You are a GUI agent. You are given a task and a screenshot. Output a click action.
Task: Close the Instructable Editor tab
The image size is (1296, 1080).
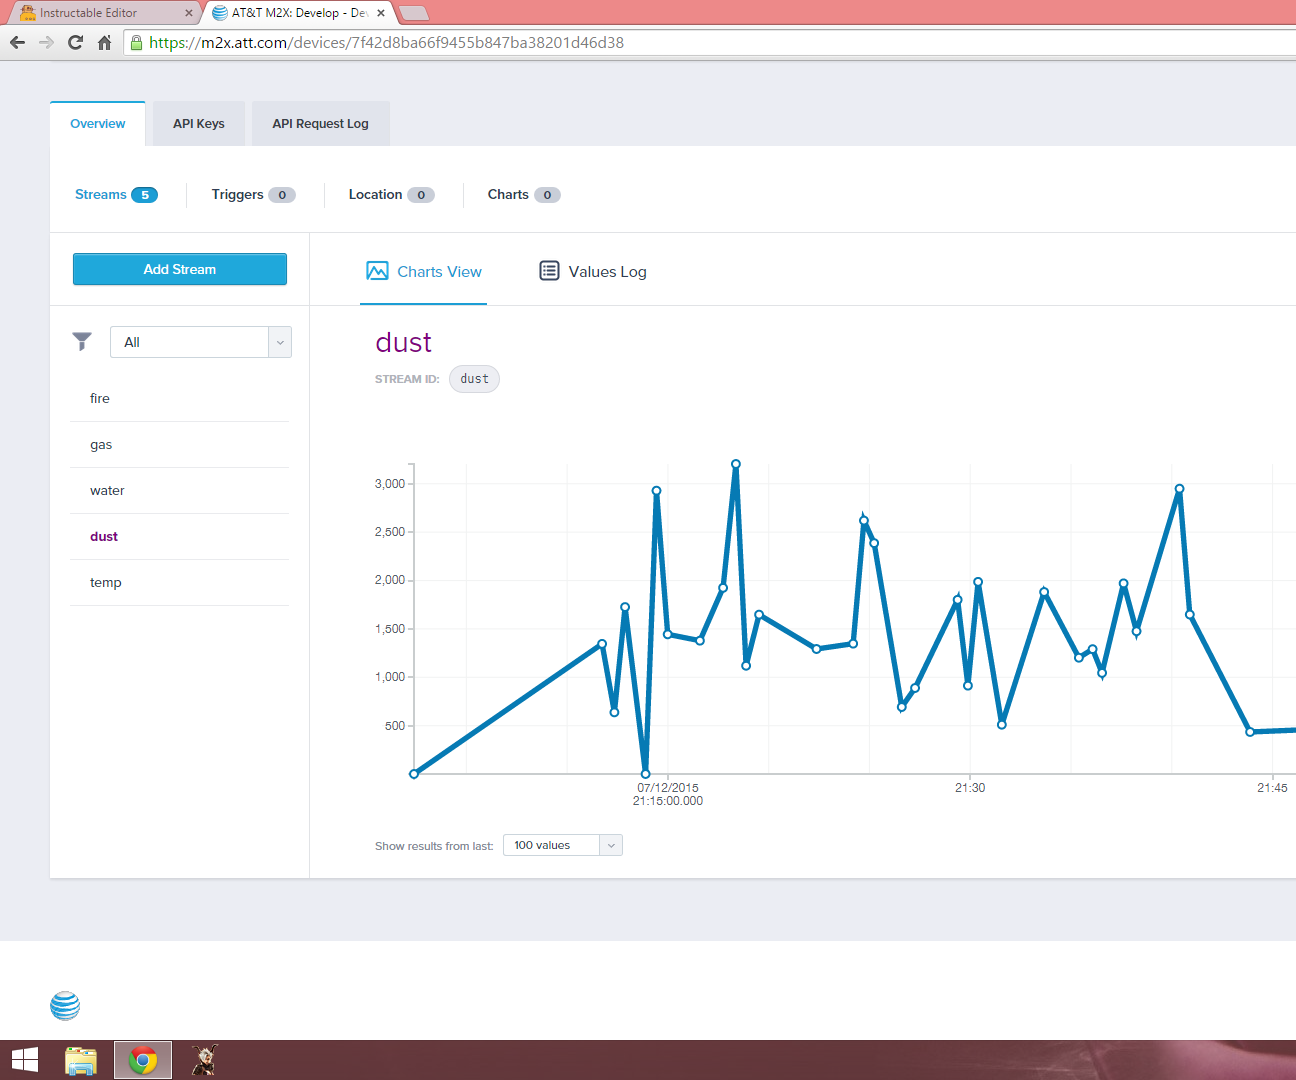point(189,13)
